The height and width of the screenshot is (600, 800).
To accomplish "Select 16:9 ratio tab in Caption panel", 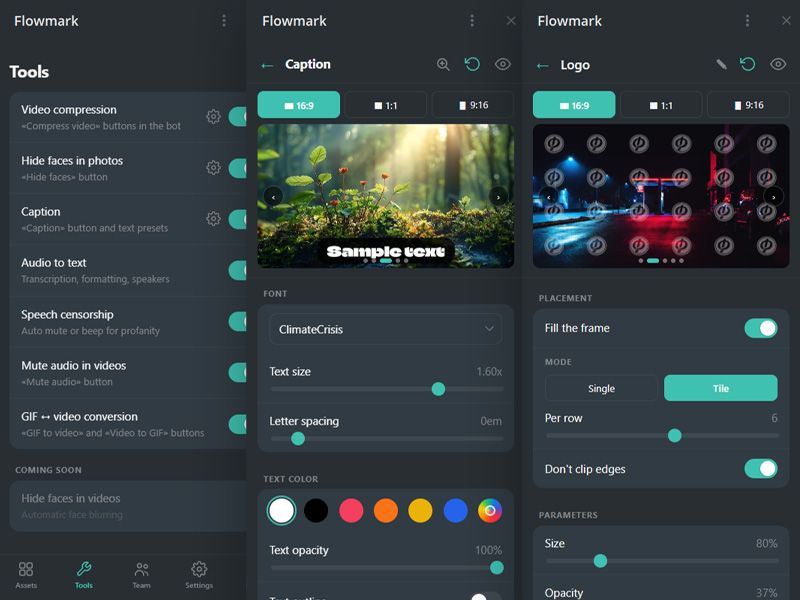I will coord(298,105).
